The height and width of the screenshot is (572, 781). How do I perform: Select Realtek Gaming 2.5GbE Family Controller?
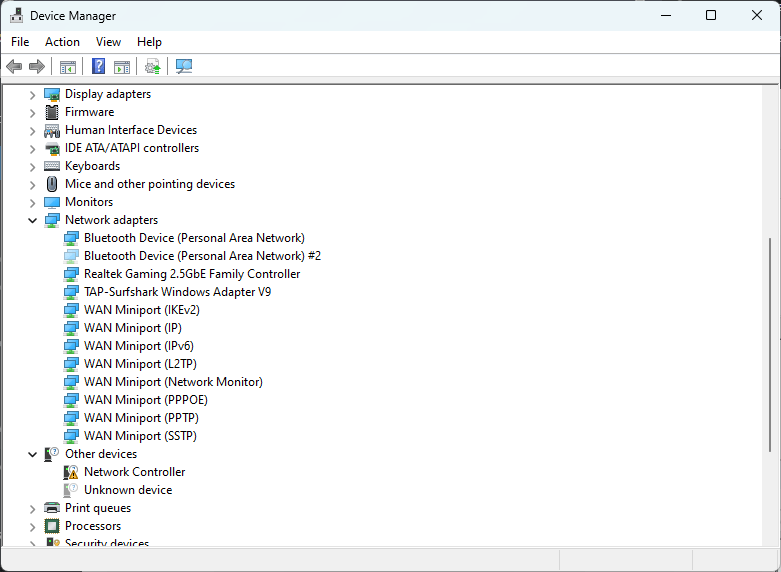(x=192, y=274)
